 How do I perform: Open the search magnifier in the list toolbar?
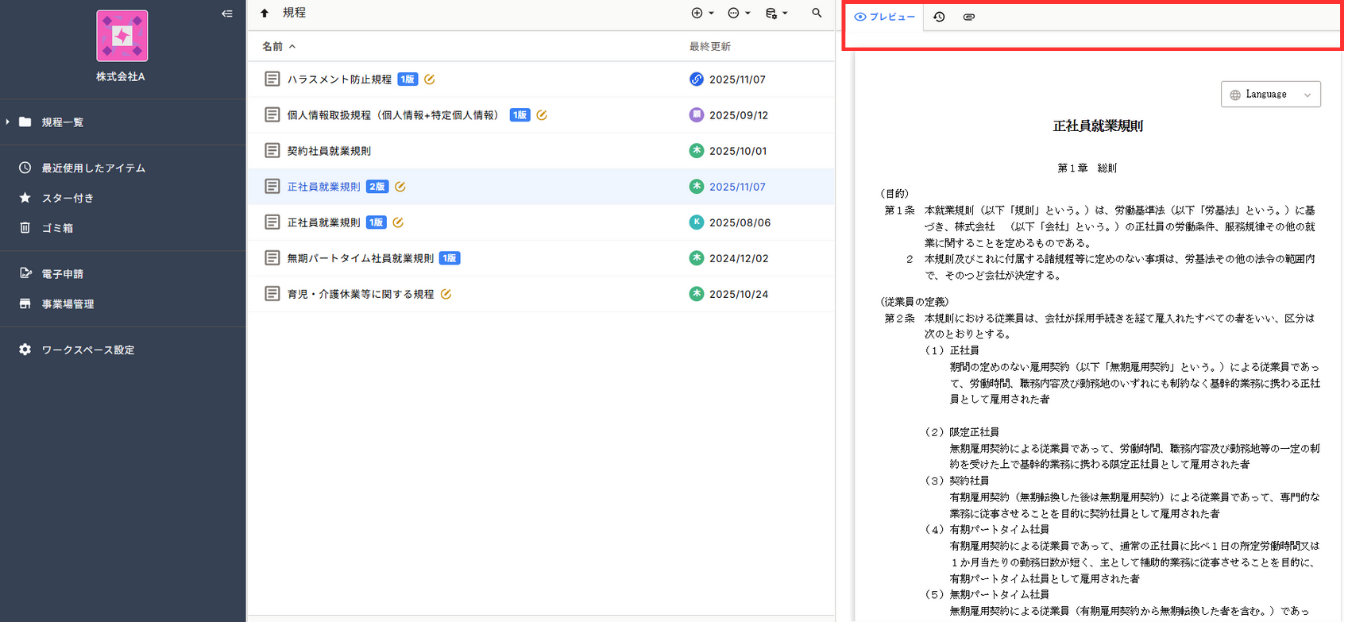tap(817, 13)
